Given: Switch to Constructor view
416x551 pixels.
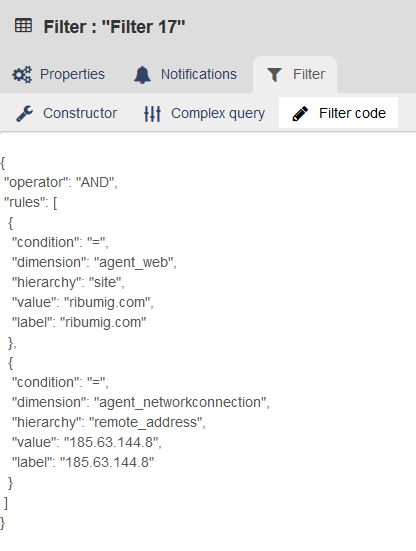Looking at the screenshot, I should pos(66,114).
